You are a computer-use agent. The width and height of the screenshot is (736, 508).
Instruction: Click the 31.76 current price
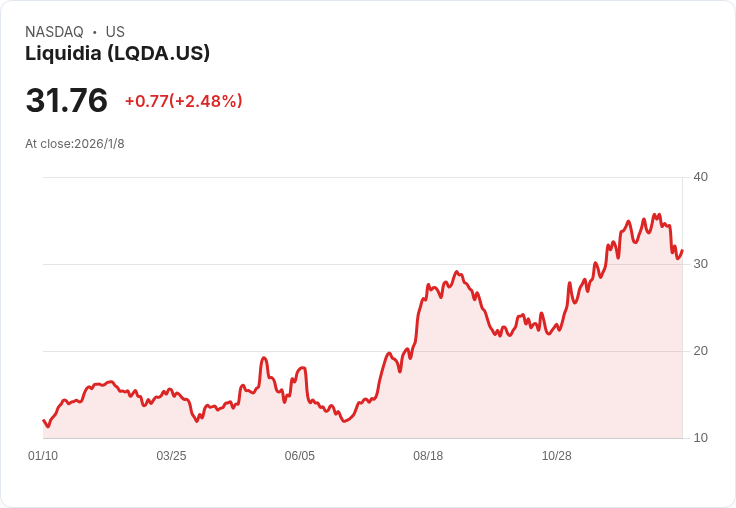point(66,100)
